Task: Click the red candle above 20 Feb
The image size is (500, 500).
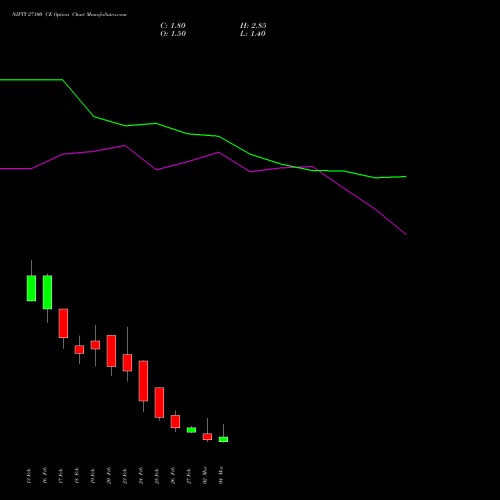Action: click(111, 351)
